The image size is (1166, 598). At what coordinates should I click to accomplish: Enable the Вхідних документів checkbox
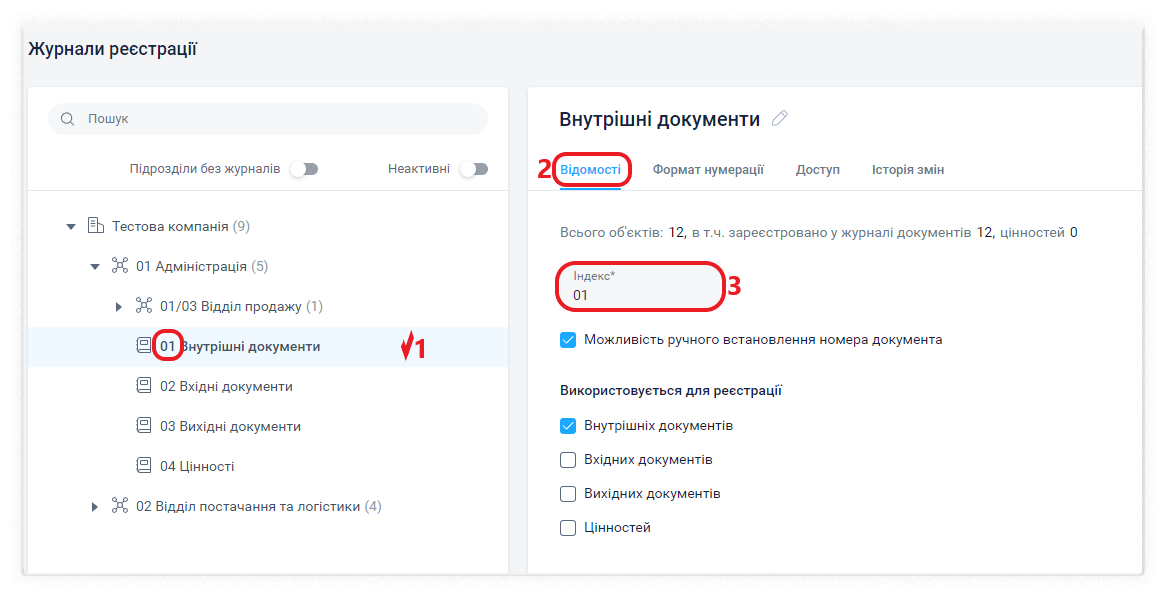(568, 460)
